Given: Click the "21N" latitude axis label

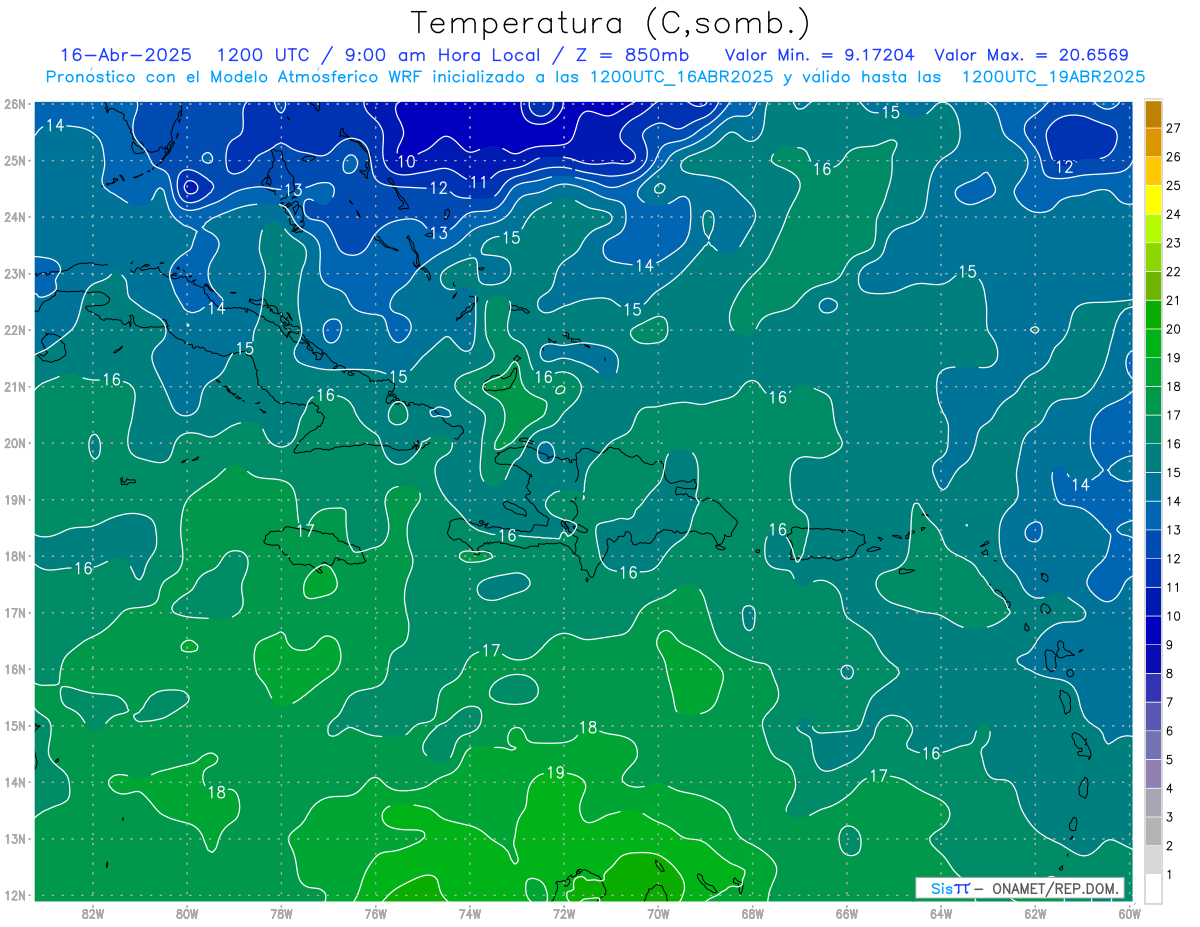Looking at the screenshot, I should [x=14, y=386].
